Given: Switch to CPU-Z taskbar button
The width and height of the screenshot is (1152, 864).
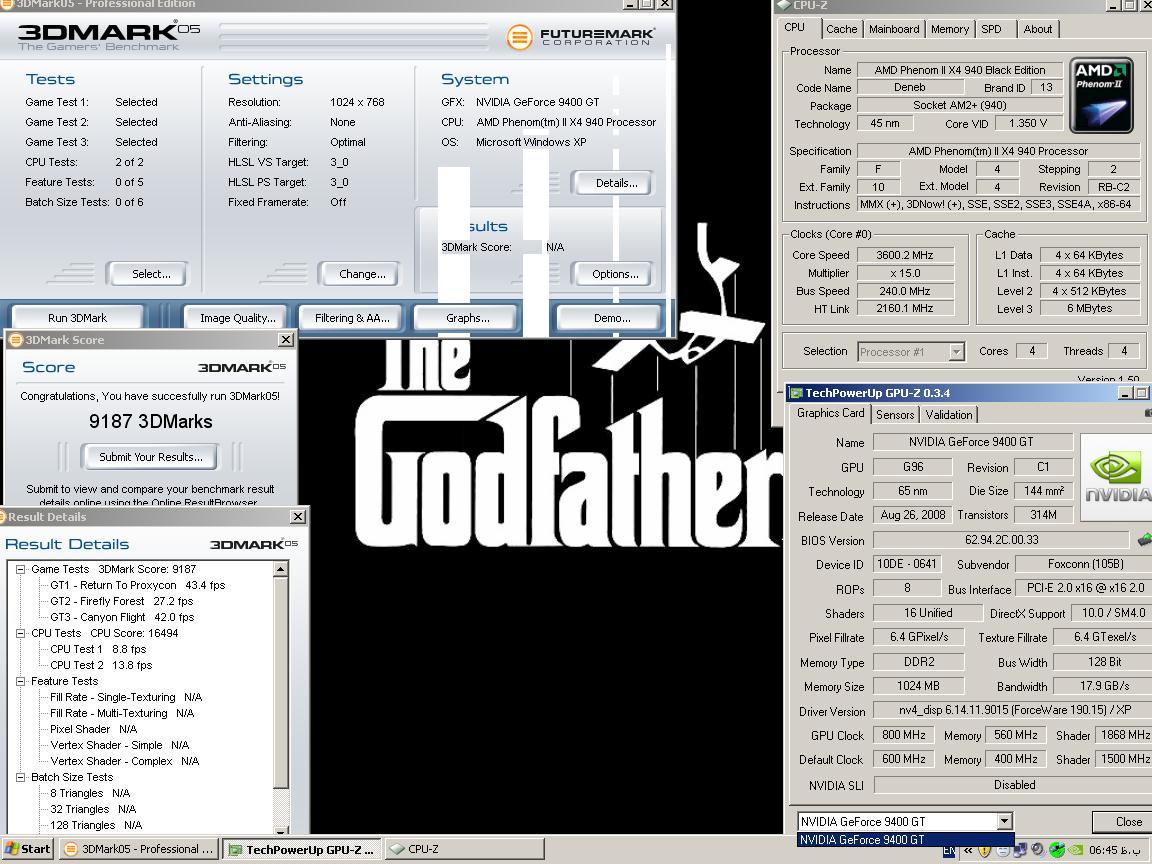Looking at the screenshot, I should 463,849.
